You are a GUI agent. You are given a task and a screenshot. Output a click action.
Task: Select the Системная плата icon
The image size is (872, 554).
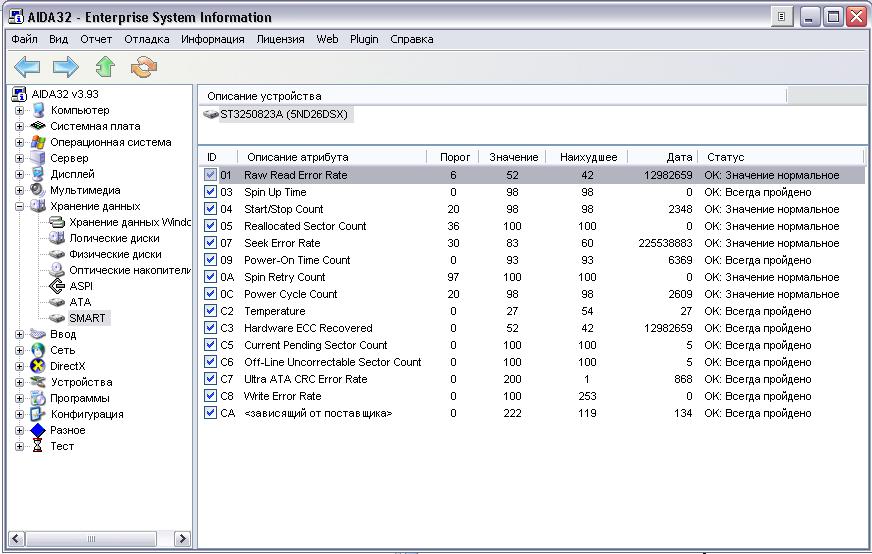coord(38,126)
